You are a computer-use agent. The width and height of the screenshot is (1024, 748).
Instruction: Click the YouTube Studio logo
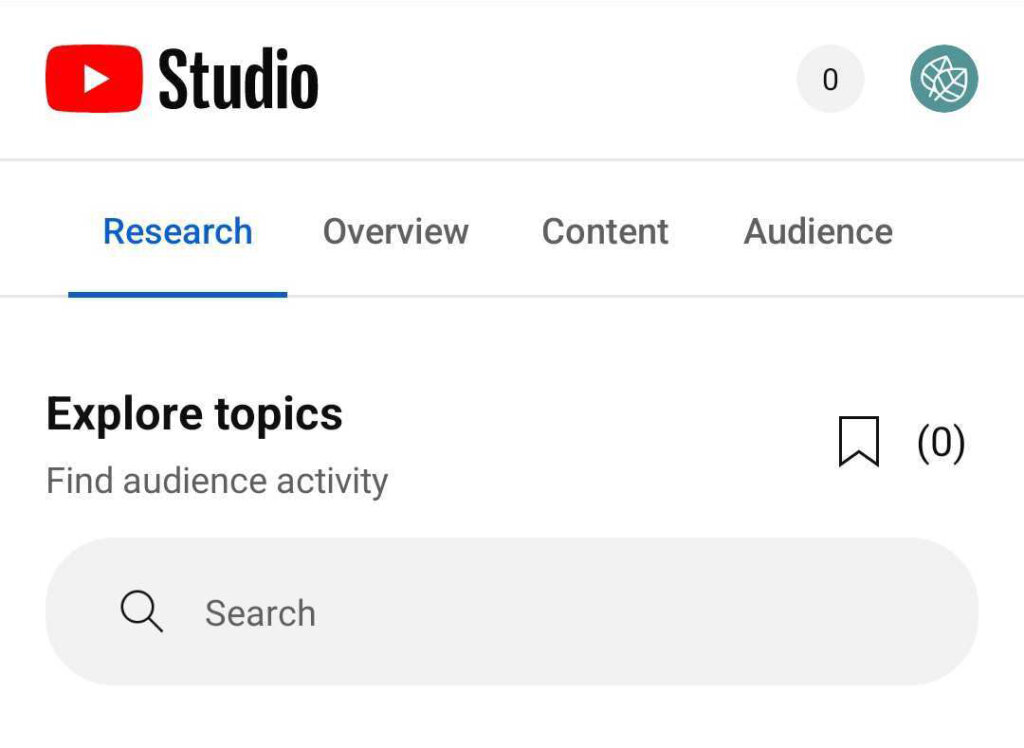(x=180, y=80)
